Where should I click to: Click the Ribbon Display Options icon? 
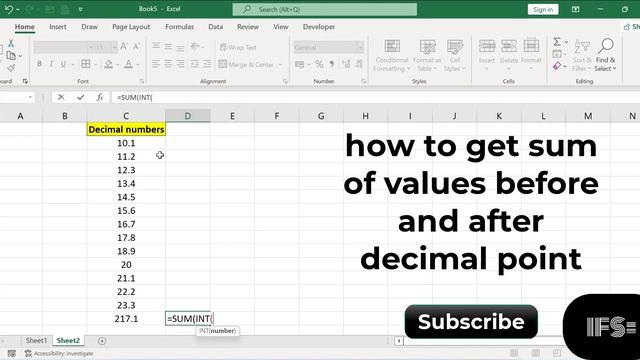coord(576,9)
